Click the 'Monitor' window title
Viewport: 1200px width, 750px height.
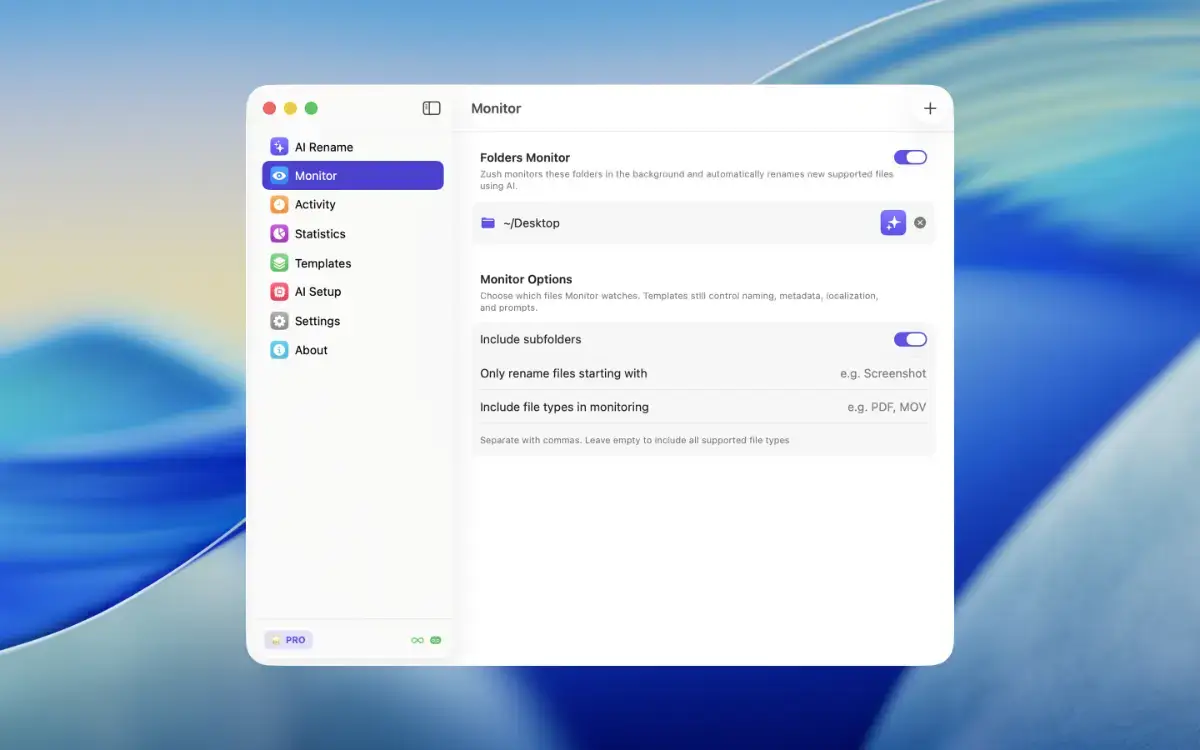(x=496, y=108)
